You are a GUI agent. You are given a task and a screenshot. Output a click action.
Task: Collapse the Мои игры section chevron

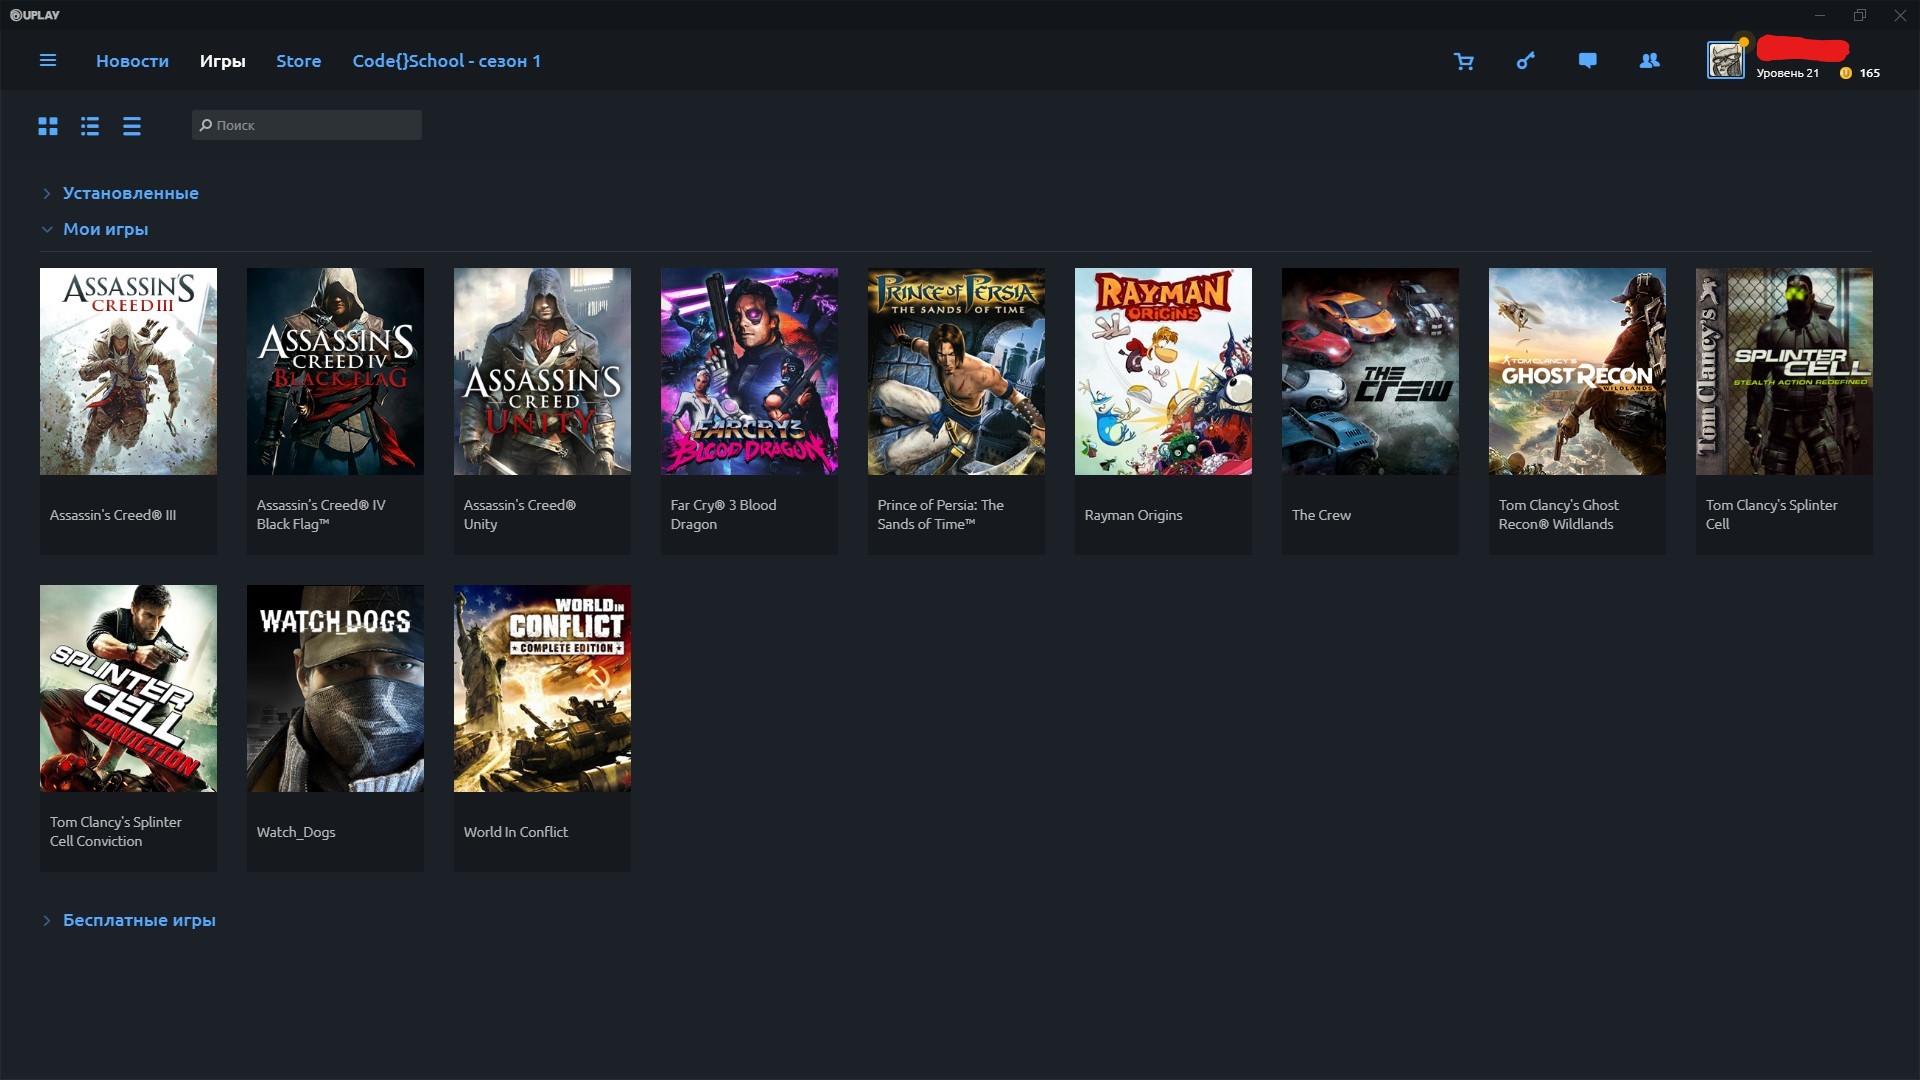[46, 229]
